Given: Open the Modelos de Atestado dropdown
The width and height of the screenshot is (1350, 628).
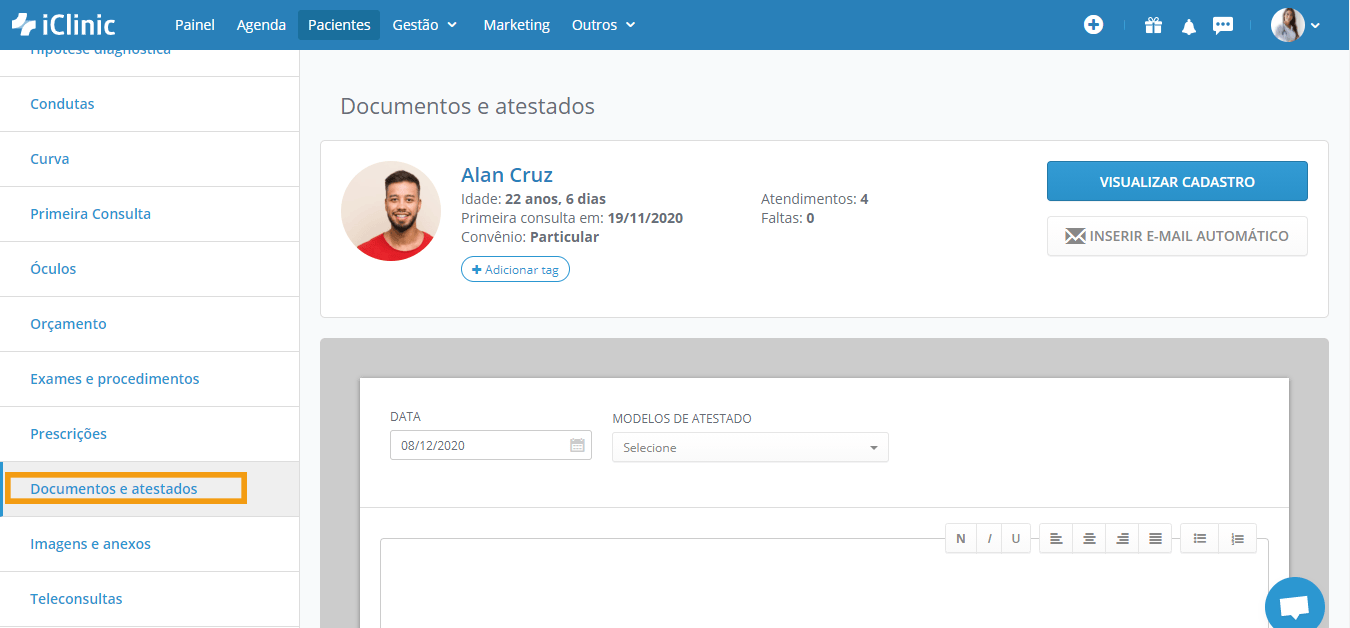Looking at the screenshot, I should click(x=750, y=448).
